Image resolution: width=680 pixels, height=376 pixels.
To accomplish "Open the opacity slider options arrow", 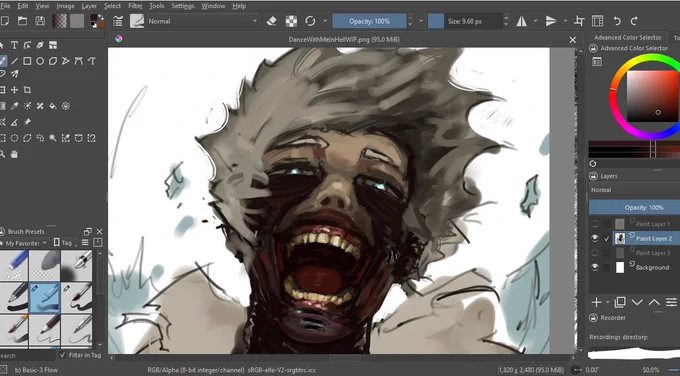I will pos(421,21).
